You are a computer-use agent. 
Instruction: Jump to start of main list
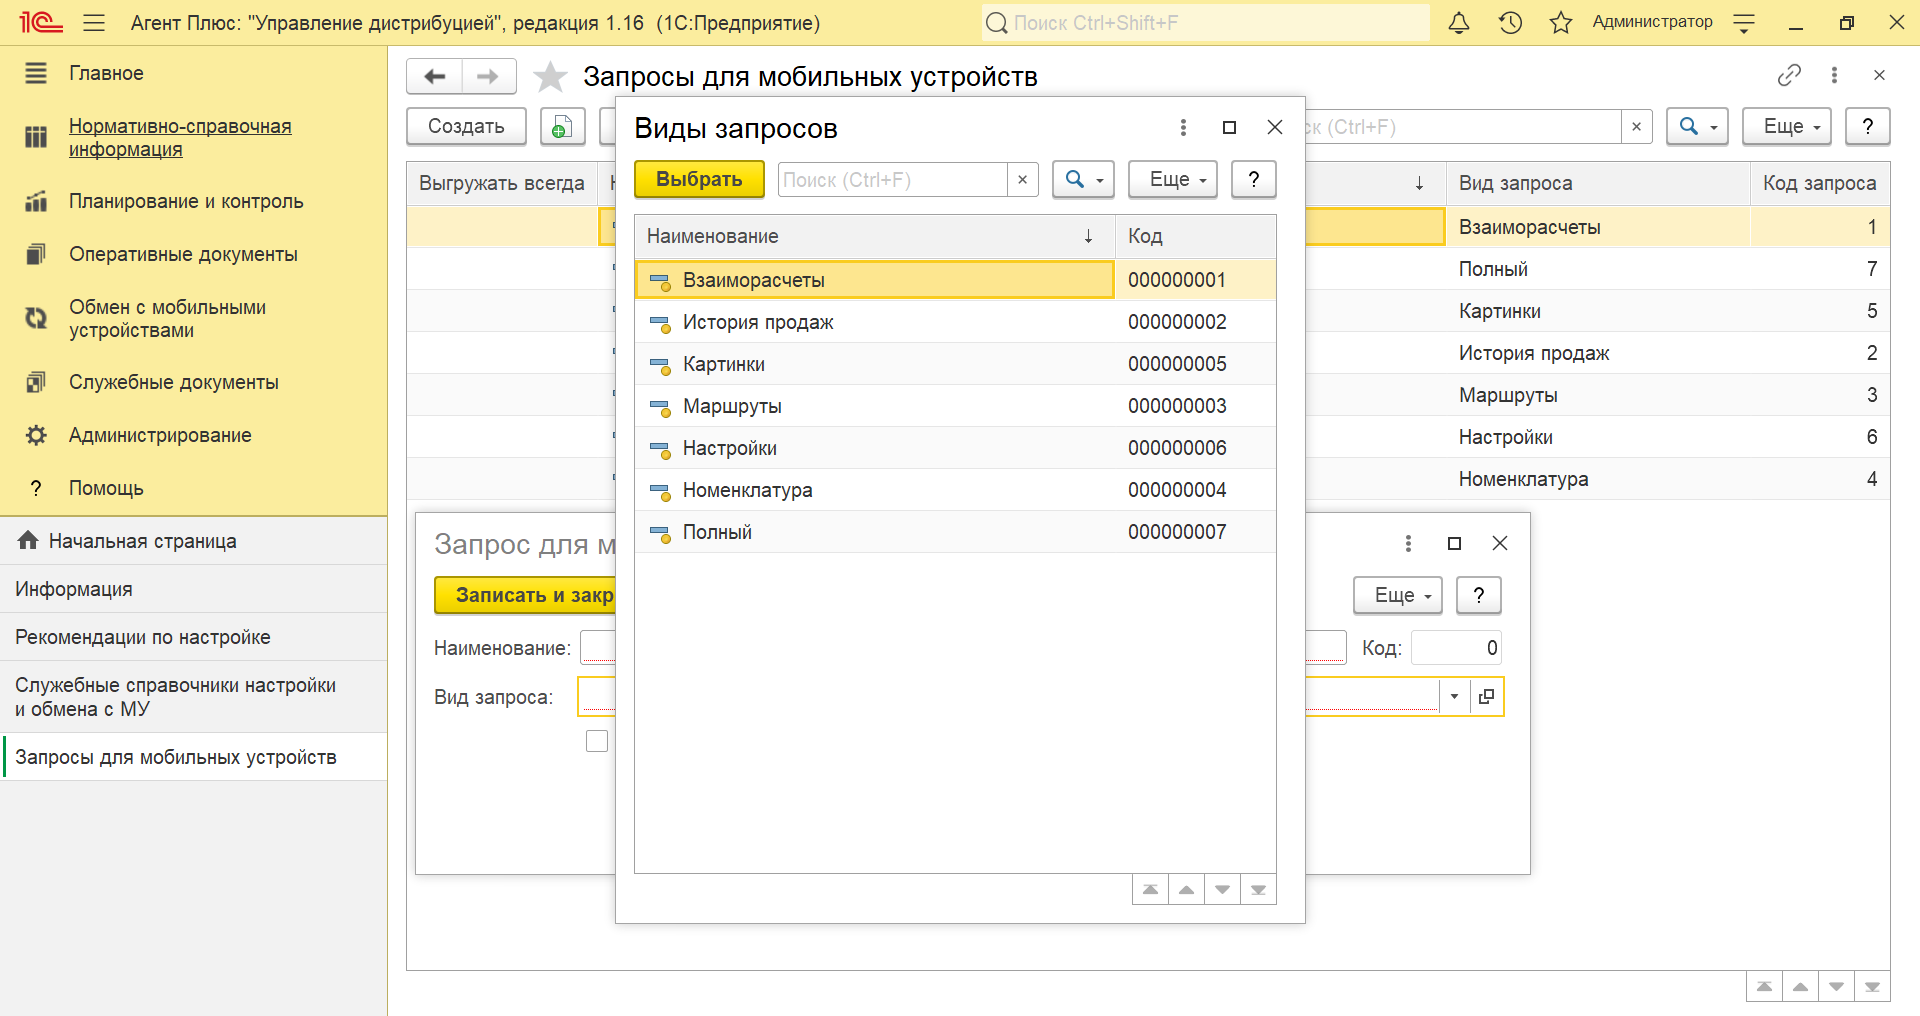(x=1764, y=987)
